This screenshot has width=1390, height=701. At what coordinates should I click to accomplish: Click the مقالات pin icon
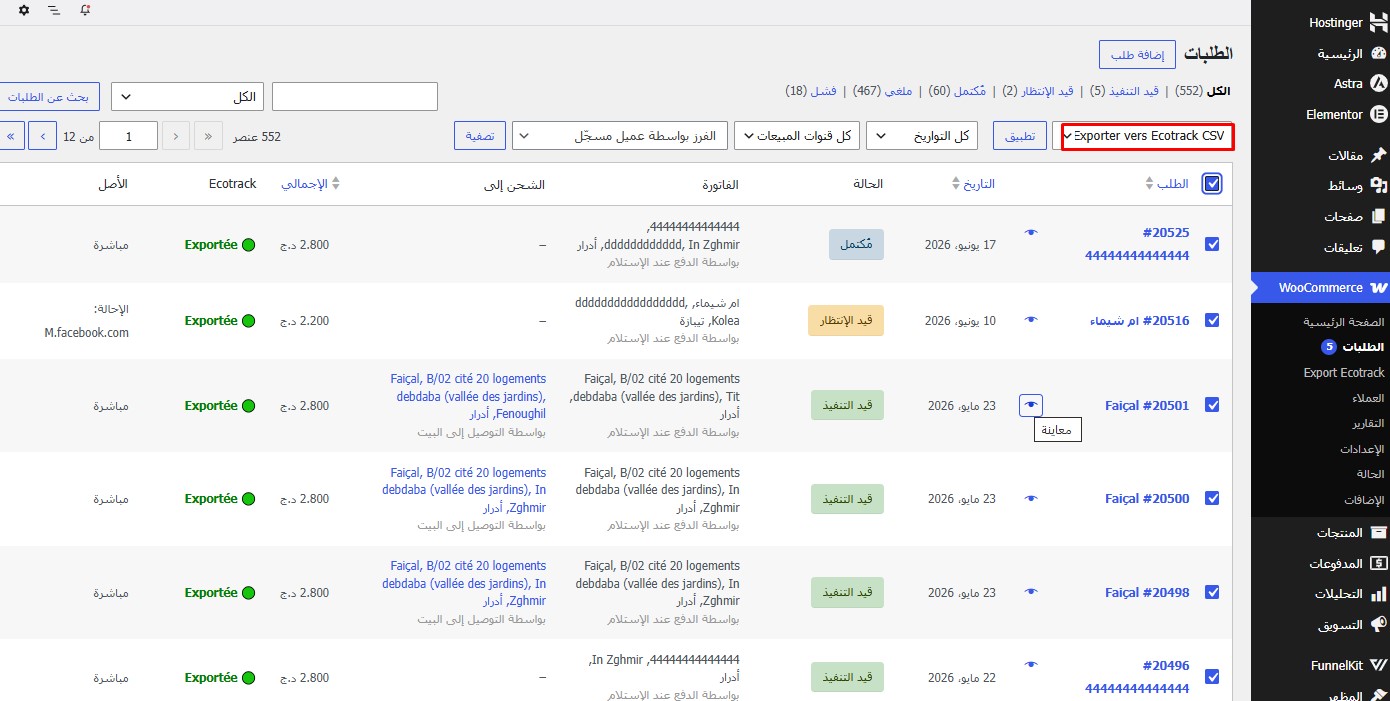point(1378,155)
